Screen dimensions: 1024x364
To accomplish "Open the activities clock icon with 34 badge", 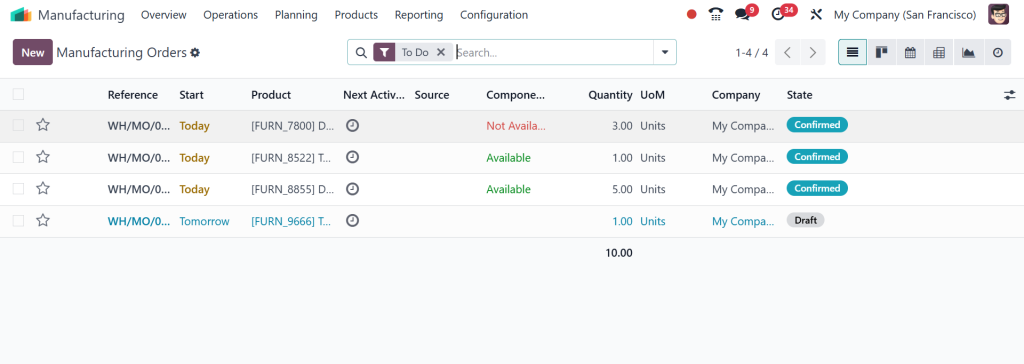I will [x=778, y=14].
